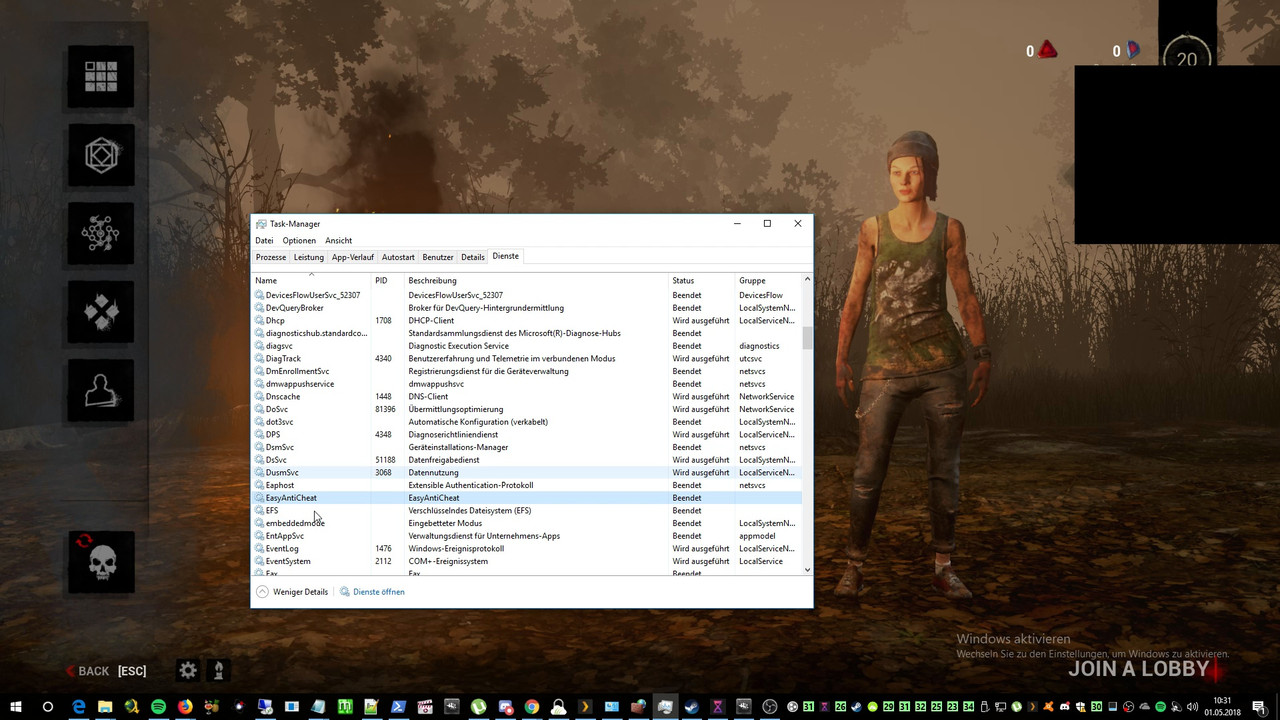Open the Windows Start menu
Screen dimensions: 1280x720
[x=15, y=707]
